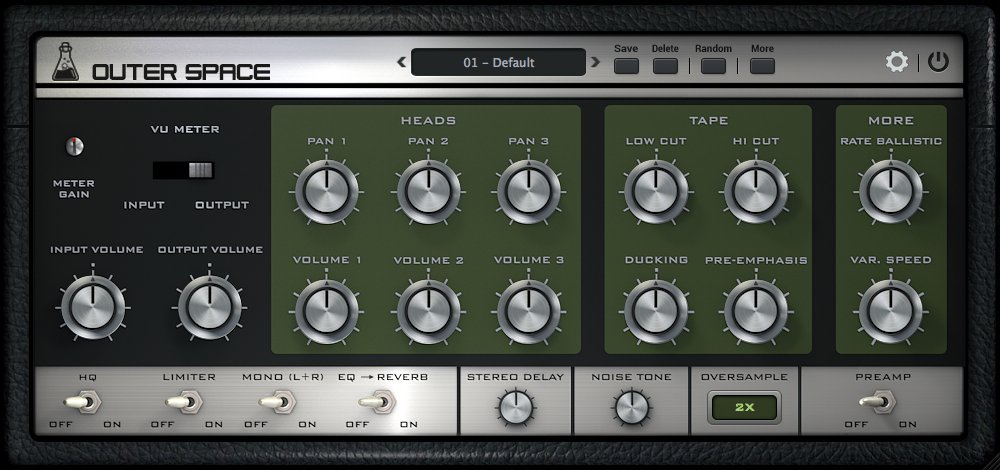
Task: Click the Noise Tone knob
Action: pyautogui.click(x=631, y=408)
